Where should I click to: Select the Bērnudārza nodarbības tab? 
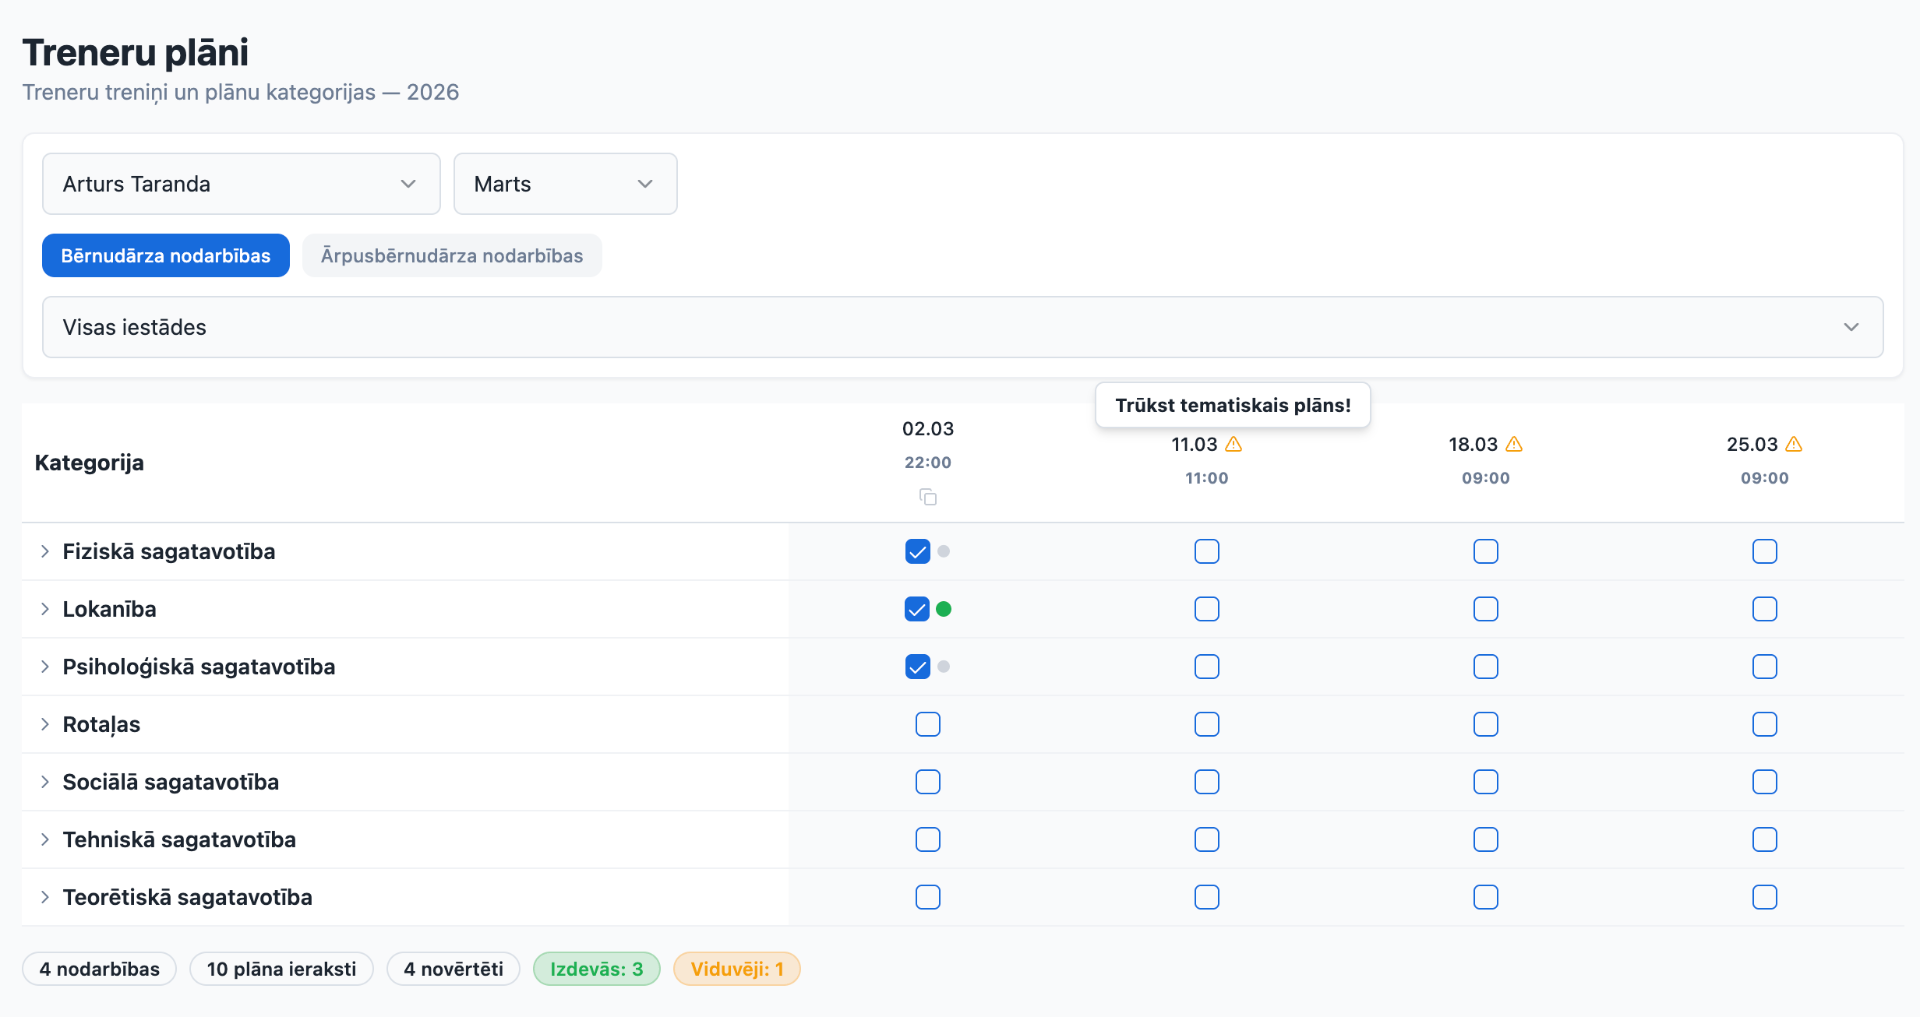click(166, 256)
